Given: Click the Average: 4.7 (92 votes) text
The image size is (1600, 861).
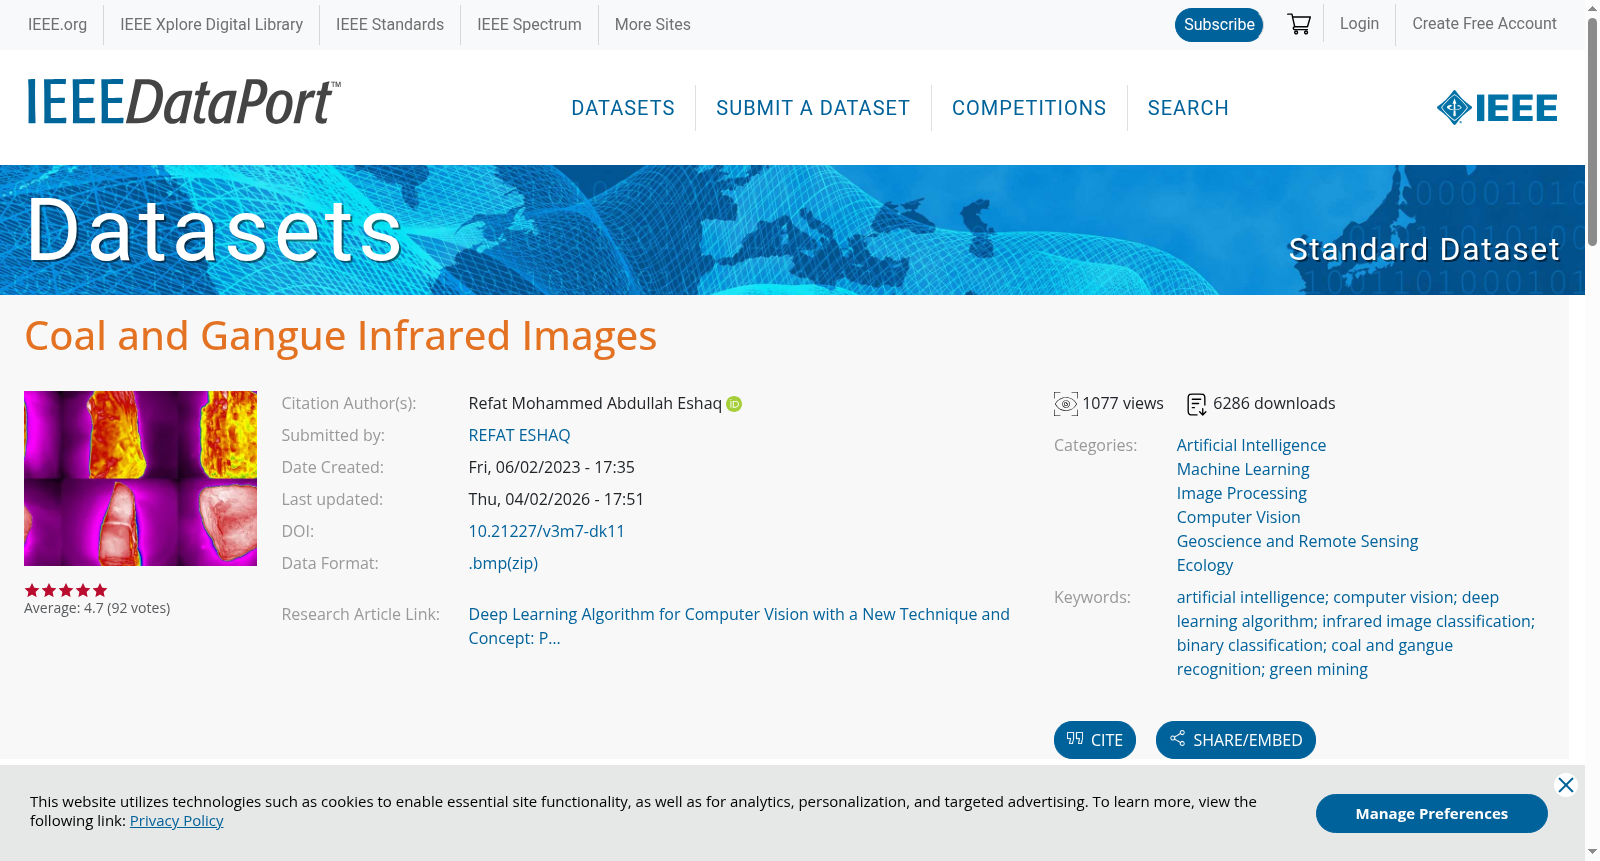Looking at the screenshot, I should coord(97,608).
